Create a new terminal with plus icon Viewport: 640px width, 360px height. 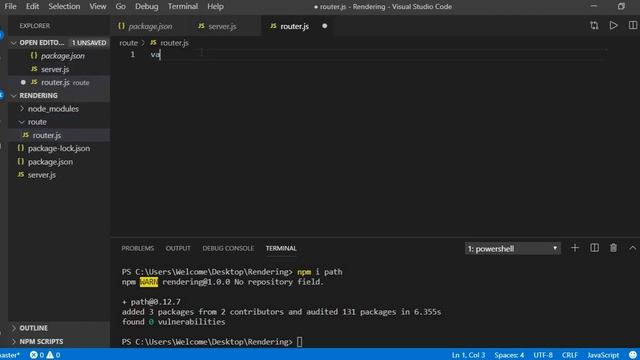coord(575,248)
